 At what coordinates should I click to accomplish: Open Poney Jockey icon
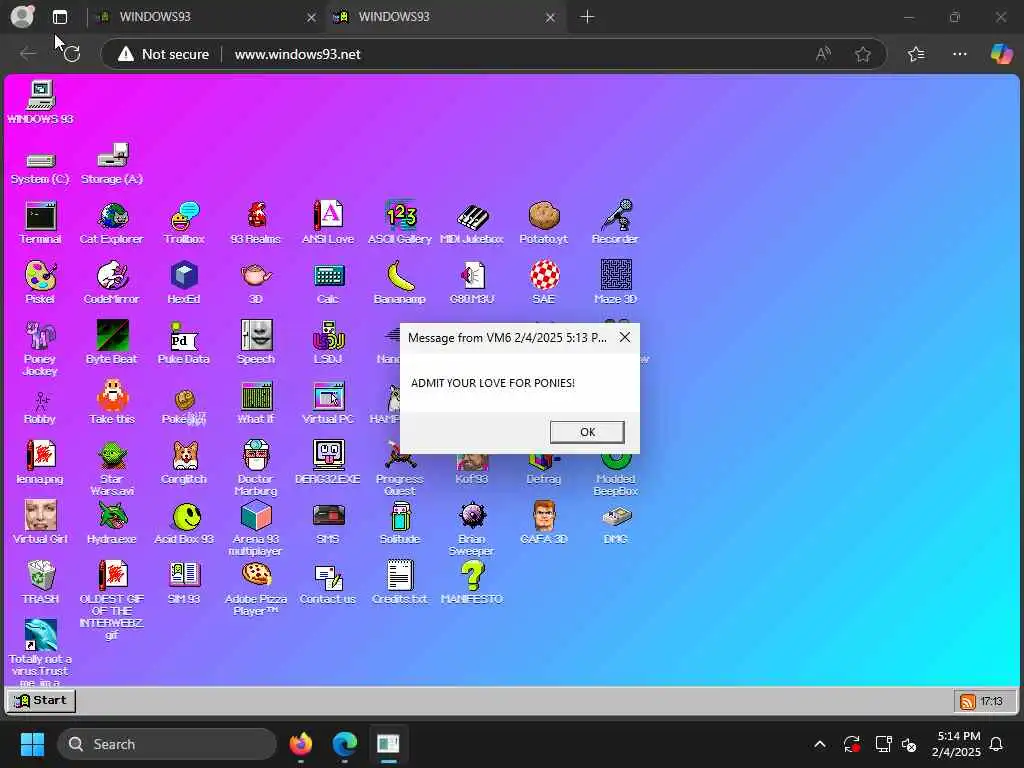pos(40,349)
